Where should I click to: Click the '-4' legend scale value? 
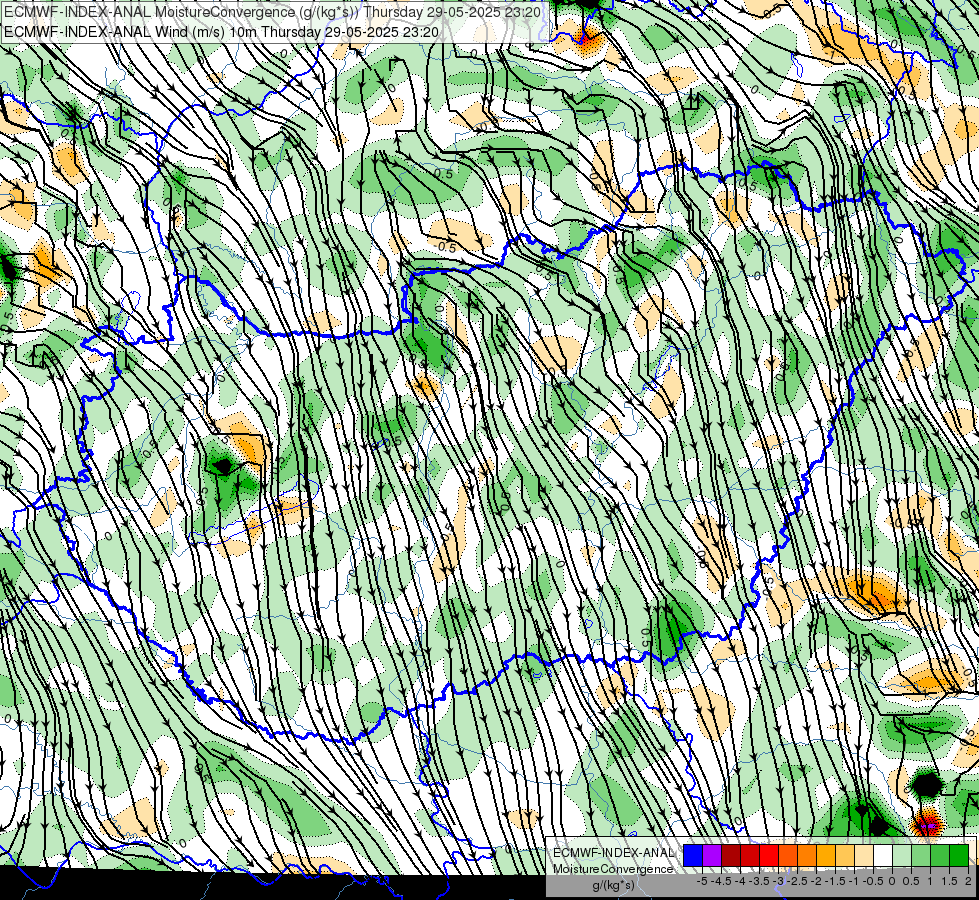[740, 881]
